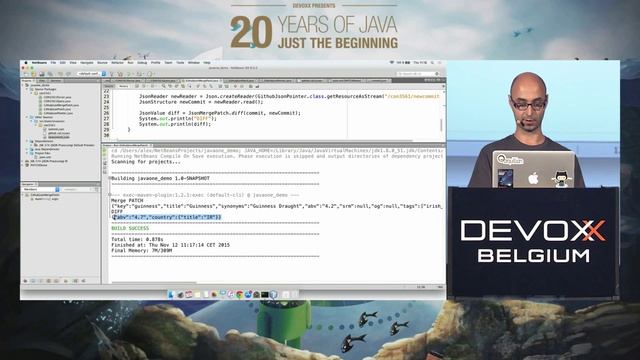The image size is (640, 360).
Task: Open the Profile menu
Action: [x=156, y=62]
